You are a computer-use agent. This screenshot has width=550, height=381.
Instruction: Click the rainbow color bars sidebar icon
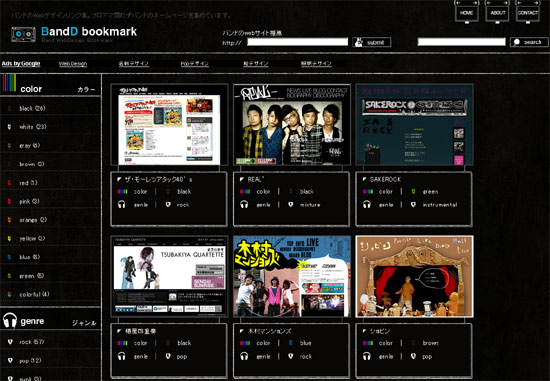pyautogui.click(x=9, y=83)
